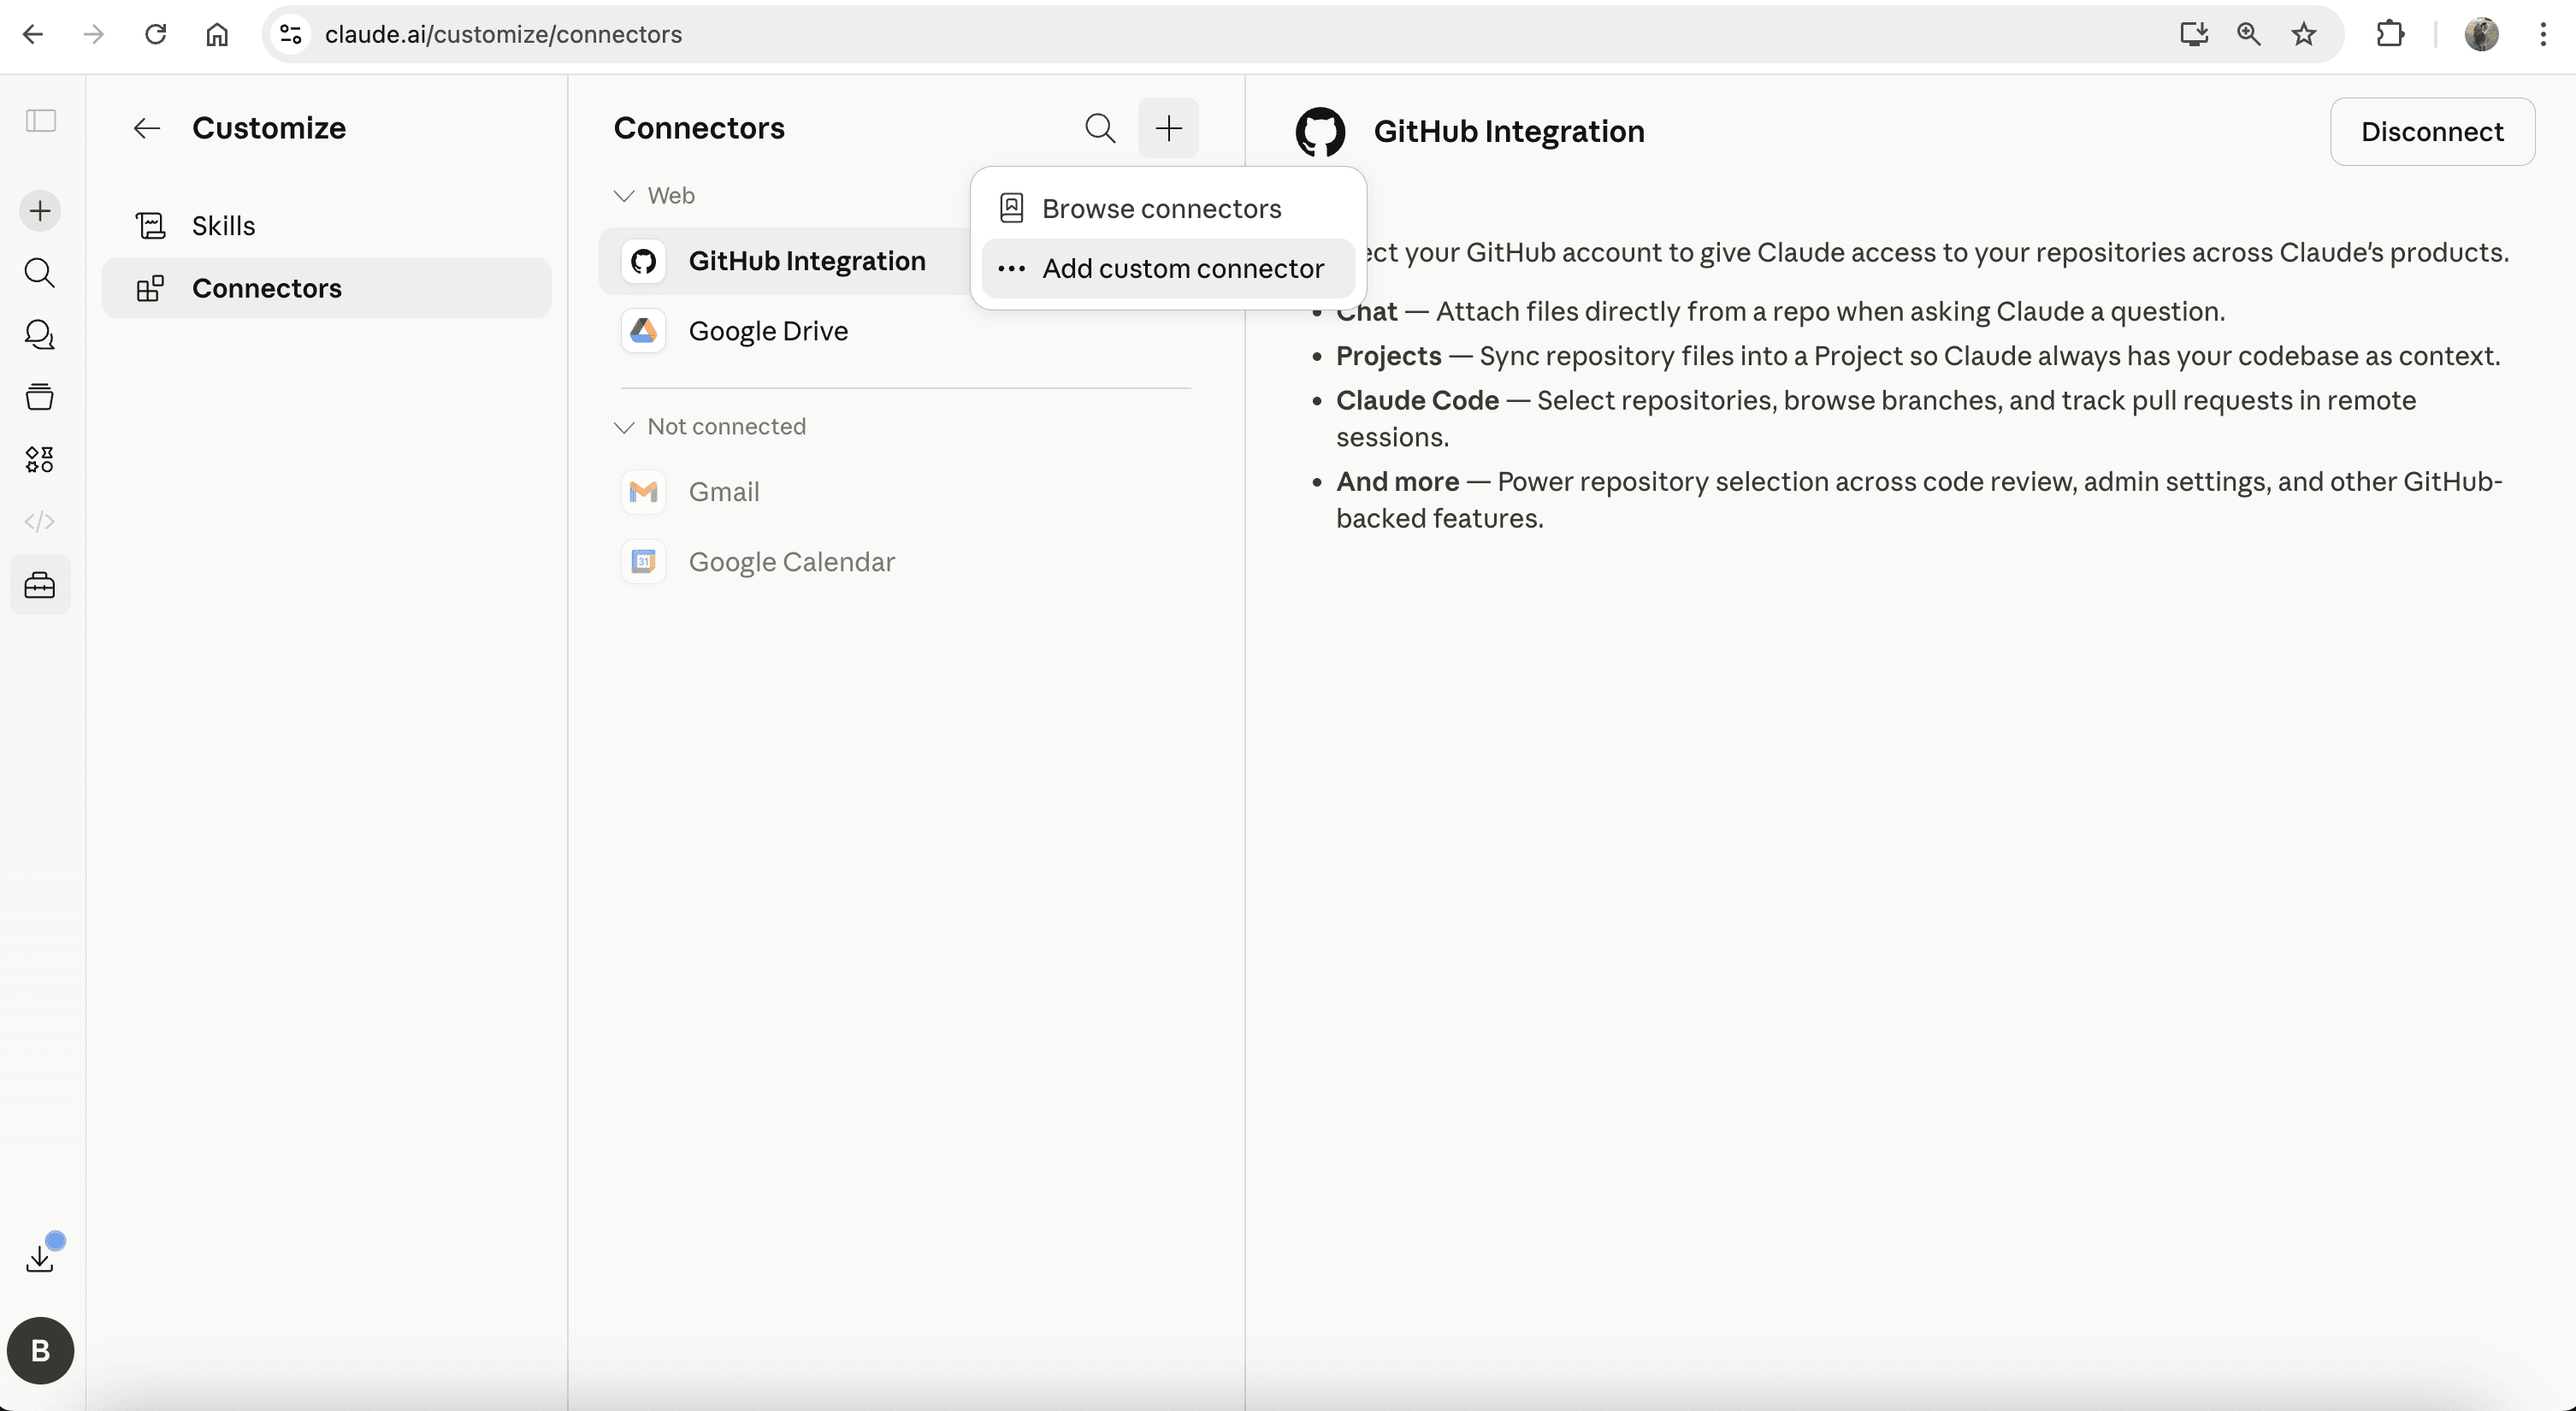
Task: Open the browser three-dot menu
Action: click(2543, 34)
